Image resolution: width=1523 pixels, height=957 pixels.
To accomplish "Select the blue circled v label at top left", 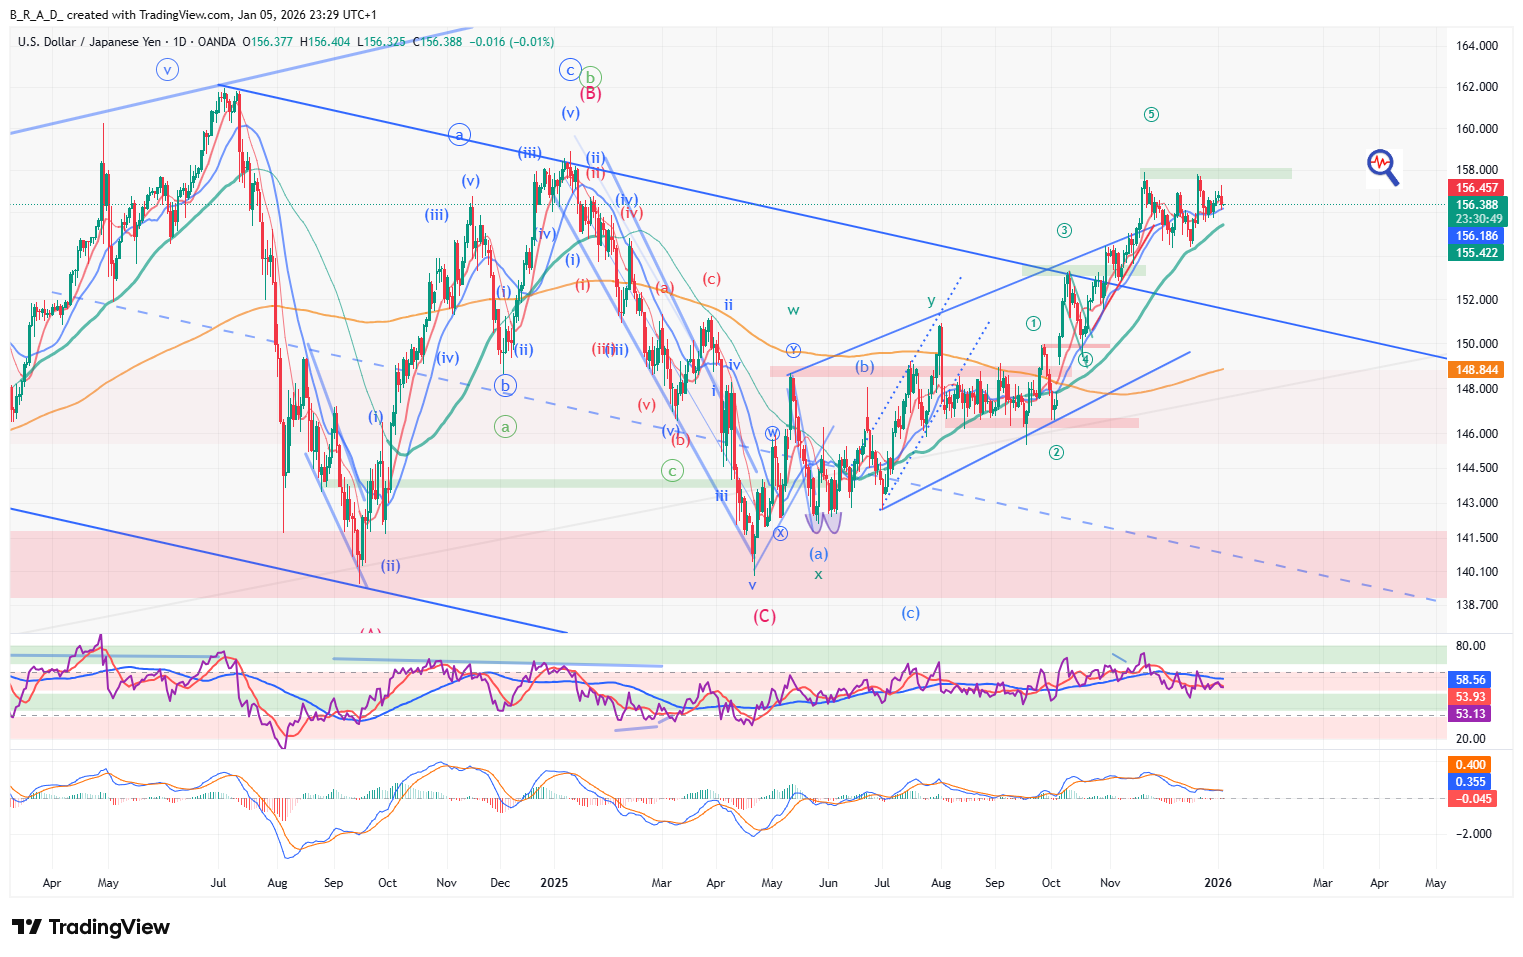I will [167, 70].
